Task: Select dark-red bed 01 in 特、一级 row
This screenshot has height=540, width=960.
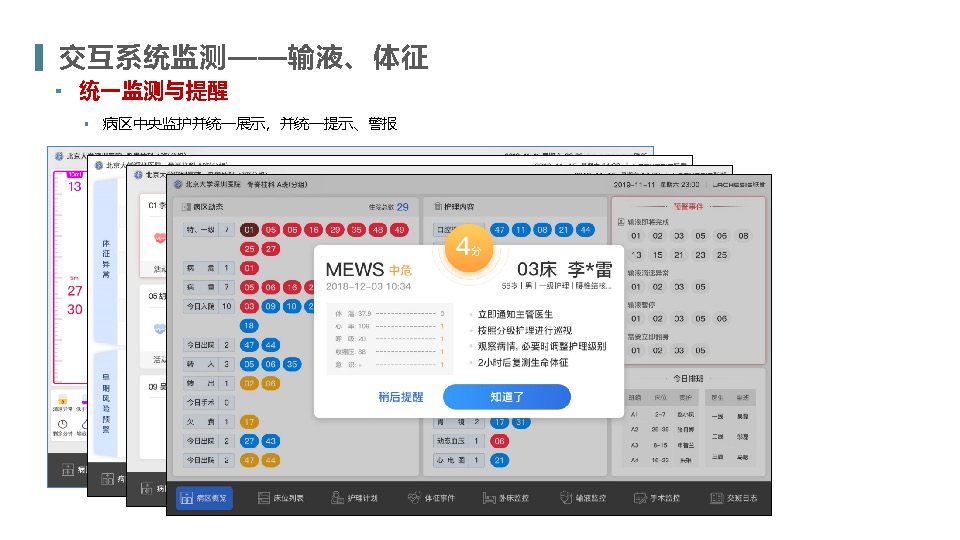Action: tap(249, 230)
